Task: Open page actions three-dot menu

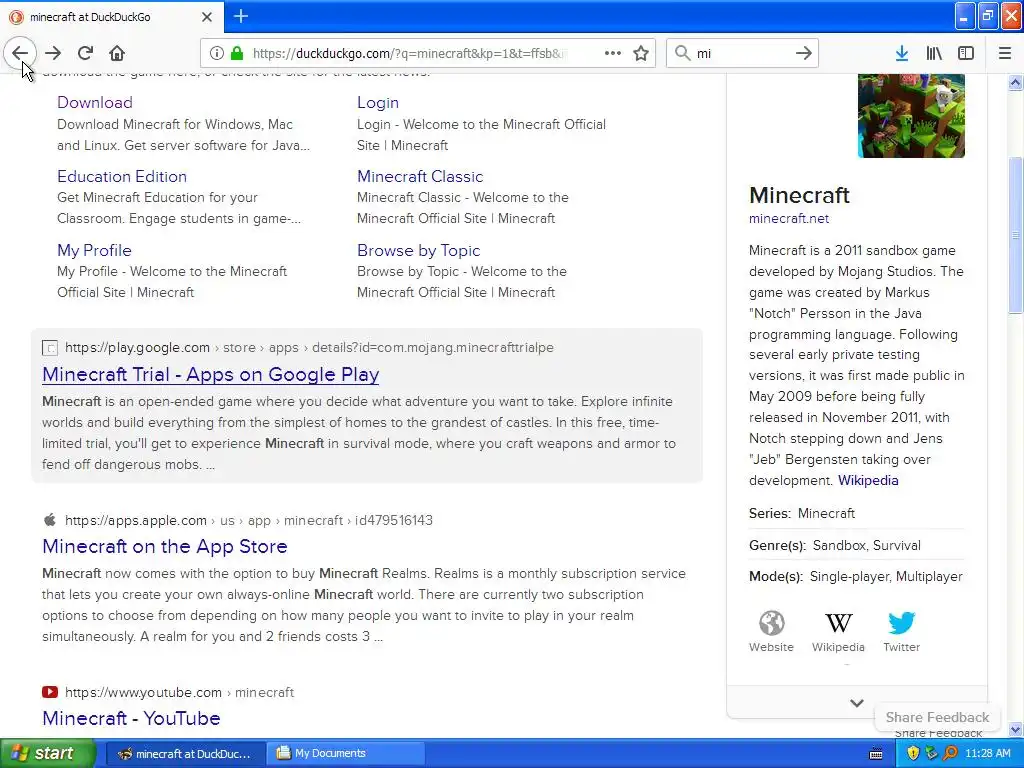Action: [613, 54]
